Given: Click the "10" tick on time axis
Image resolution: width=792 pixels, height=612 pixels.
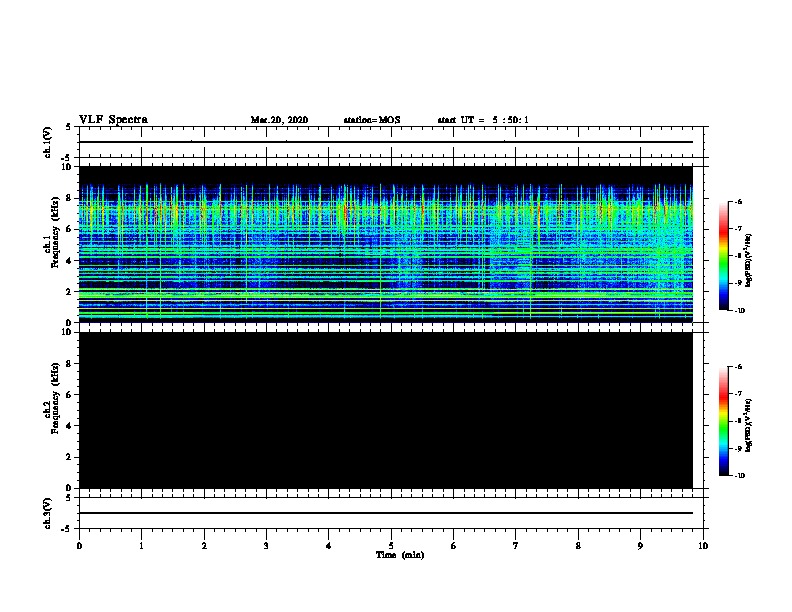Looking at the screenshot, I should [703, 546].
